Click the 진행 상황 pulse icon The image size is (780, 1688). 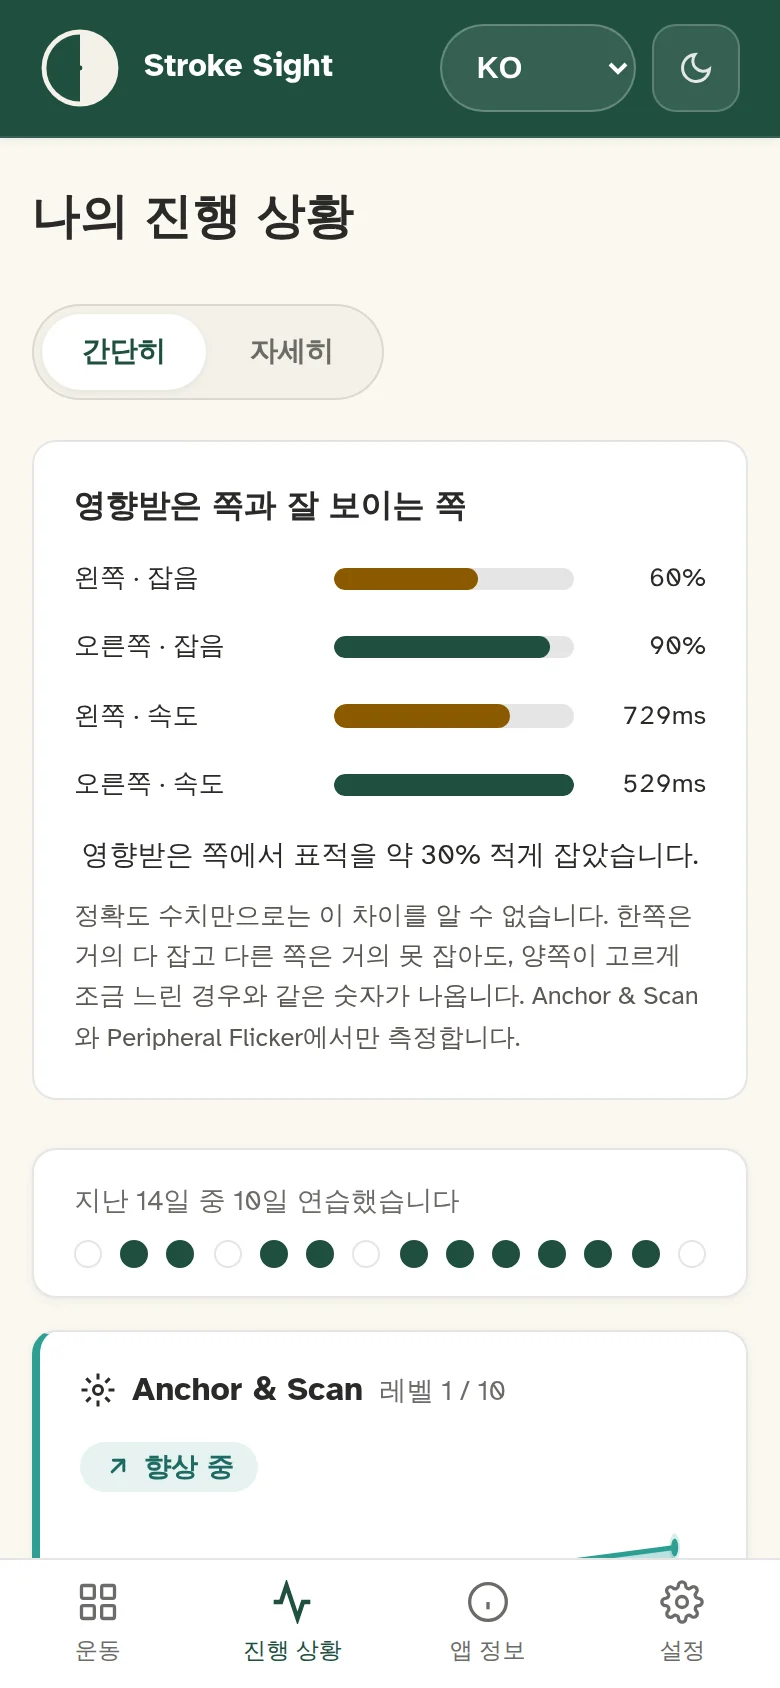coord(292,1601)
